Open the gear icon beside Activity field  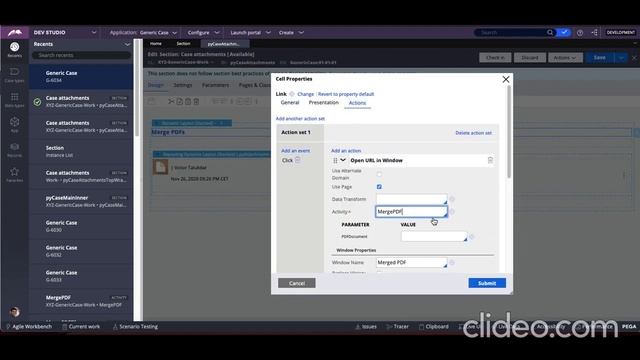pos(452,212)
